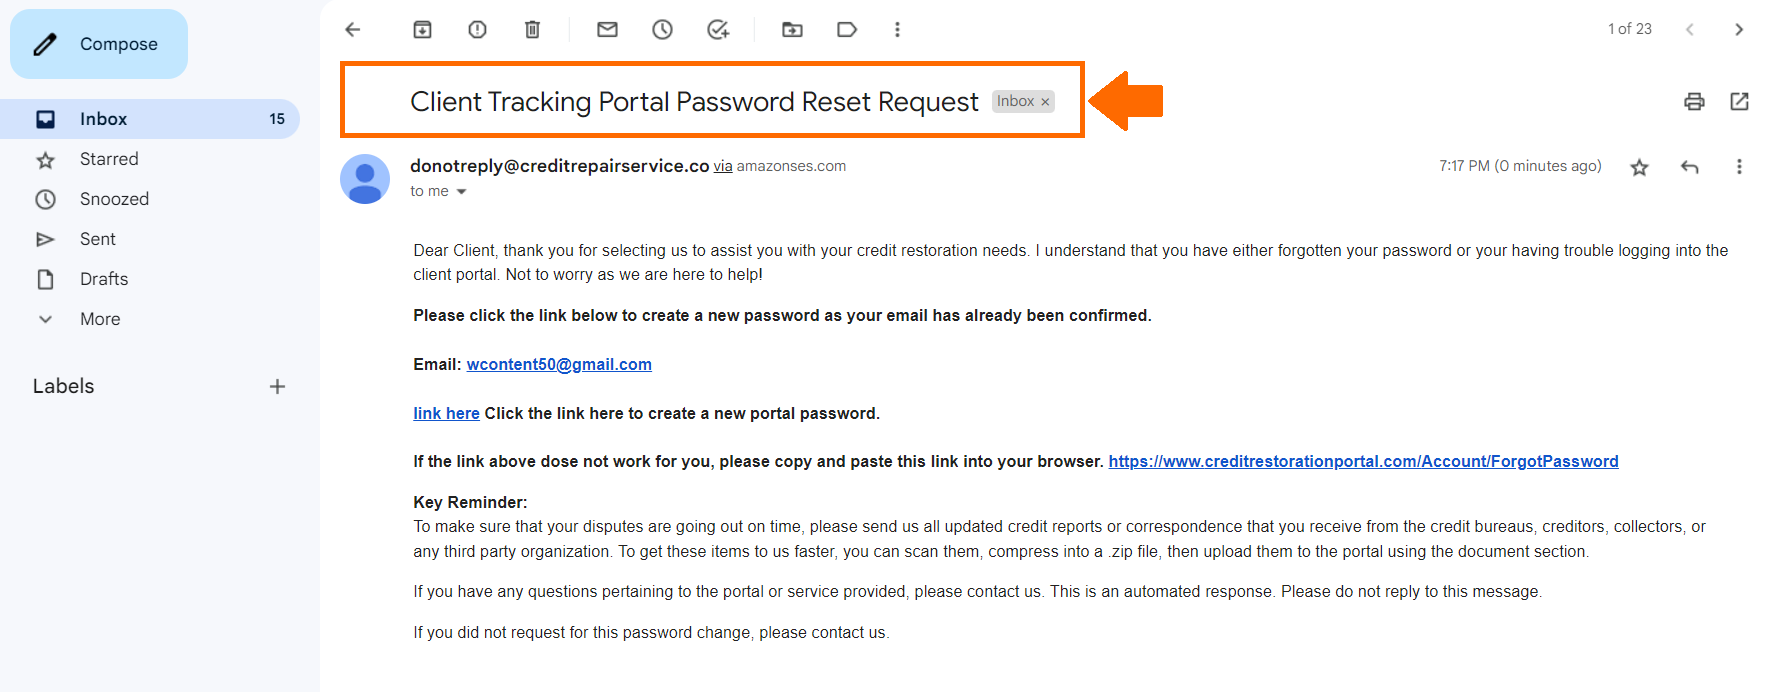Open the creditrestorationportal ForgotPassword link
Image resolution: width=1778 pixels, height=692 pixels.
1363,461
